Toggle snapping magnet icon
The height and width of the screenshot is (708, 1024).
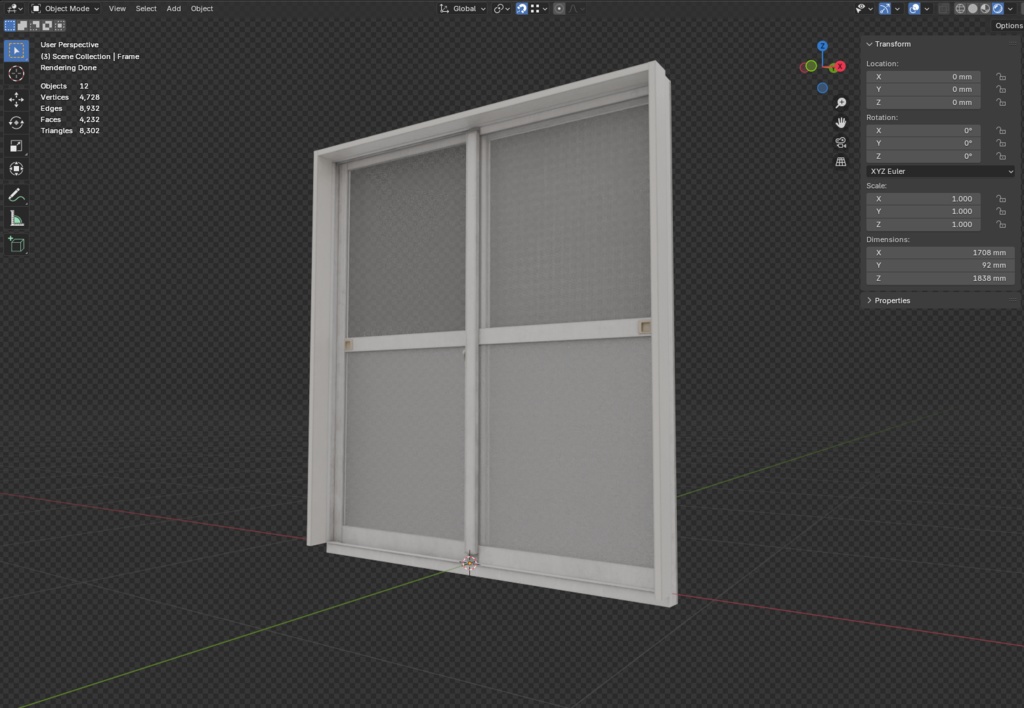tap(521, 8)
